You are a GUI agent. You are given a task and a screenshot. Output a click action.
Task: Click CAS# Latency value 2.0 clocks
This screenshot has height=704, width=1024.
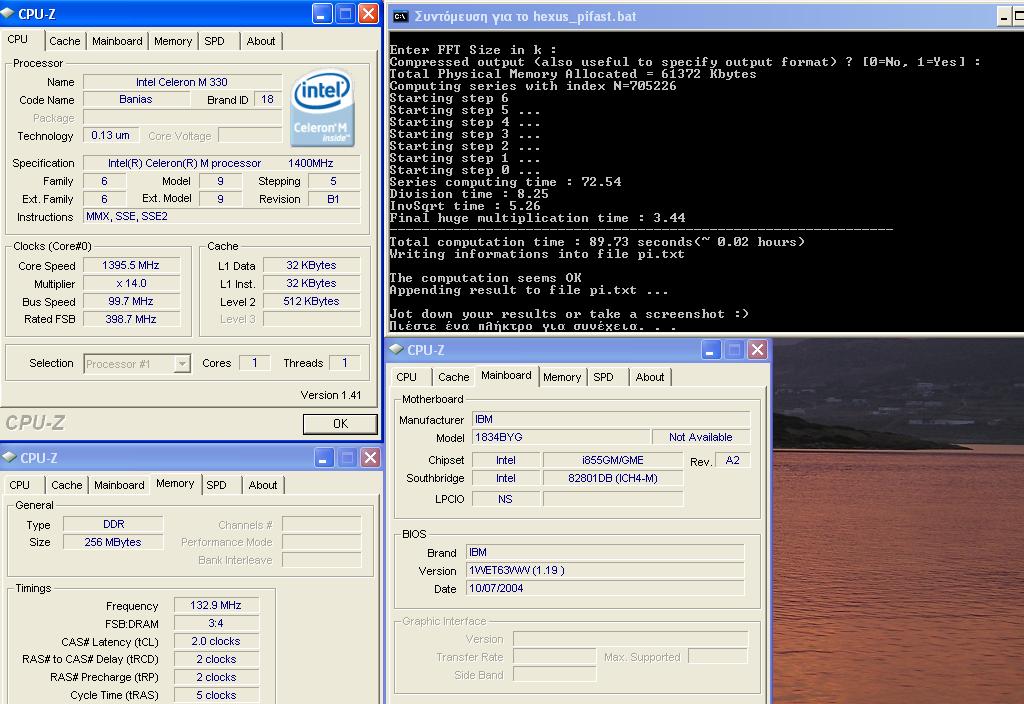216,641
